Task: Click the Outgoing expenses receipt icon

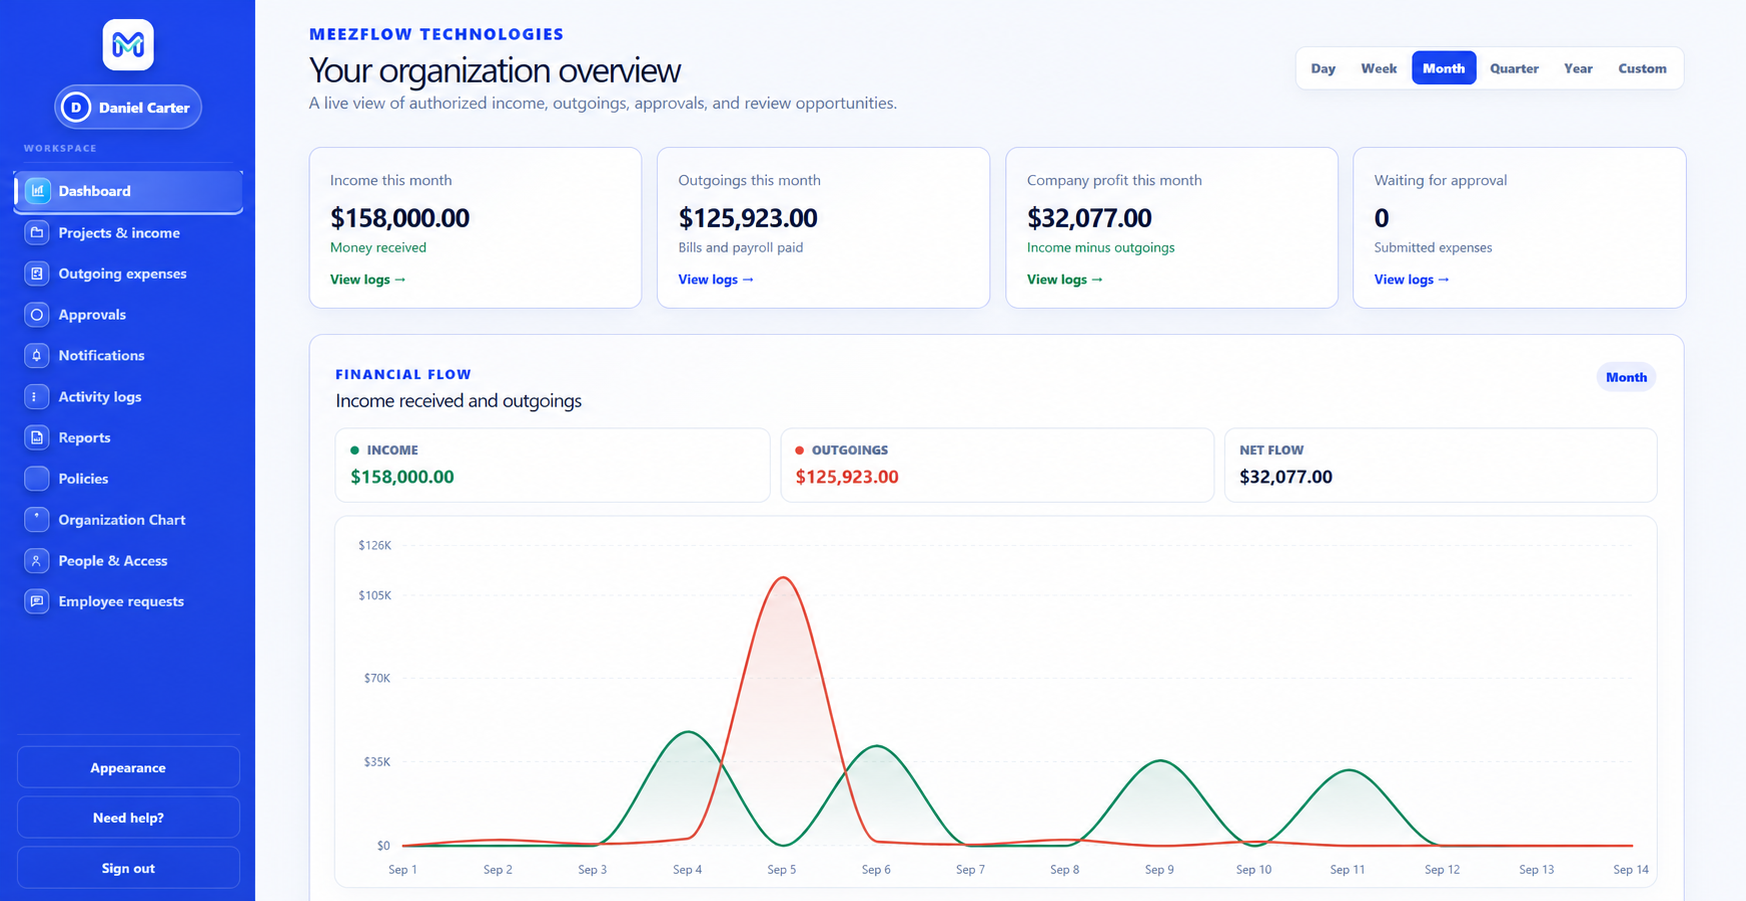Action: point(37,273)
